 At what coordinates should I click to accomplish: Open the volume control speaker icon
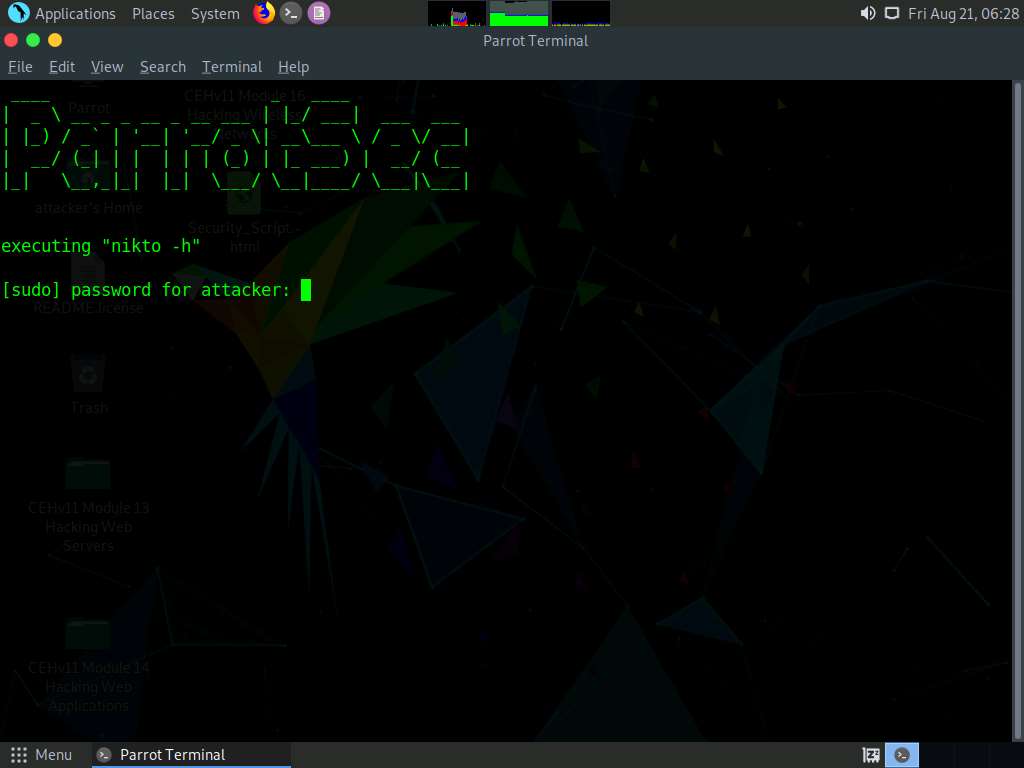click(x=868, y=13)
